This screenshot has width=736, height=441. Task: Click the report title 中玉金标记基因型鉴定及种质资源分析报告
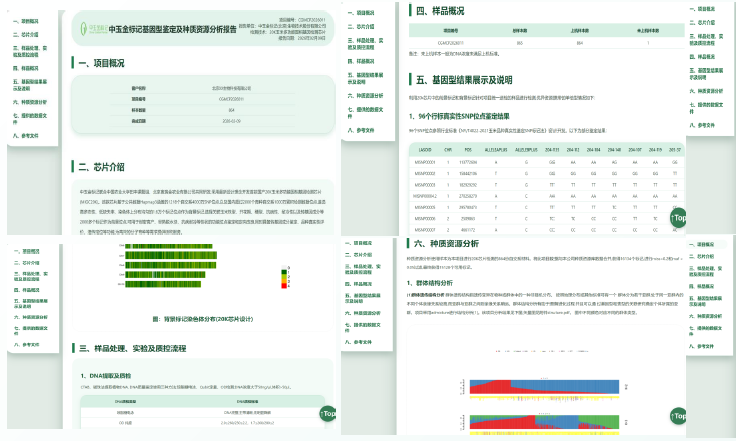click(x=173, y=29)
